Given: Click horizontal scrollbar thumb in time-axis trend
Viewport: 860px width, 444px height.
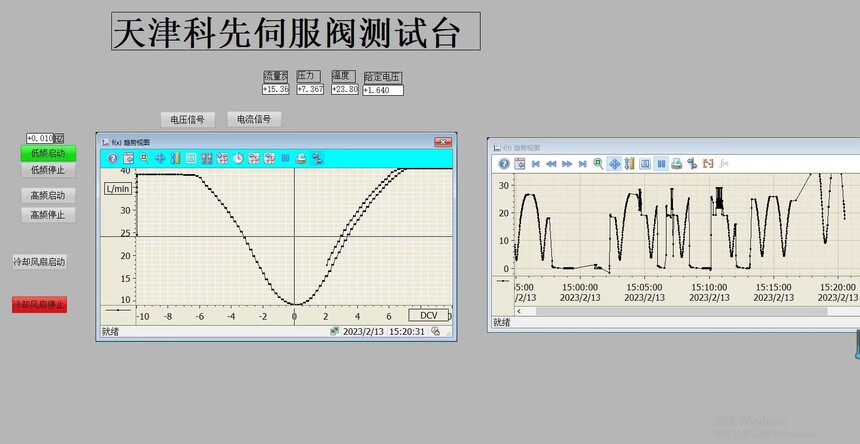Looking at the screenshot, I should pyautogui.click(x=681, y=311).
